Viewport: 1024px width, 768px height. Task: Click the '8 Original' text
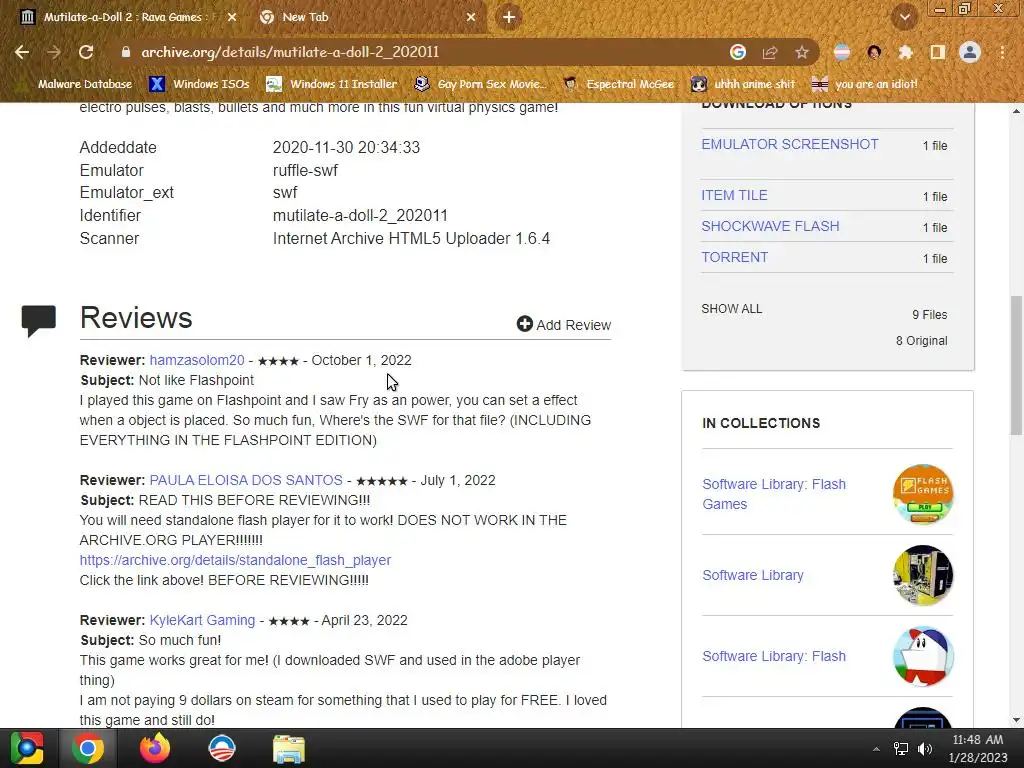pyautogui.click(x=921, y=341)
